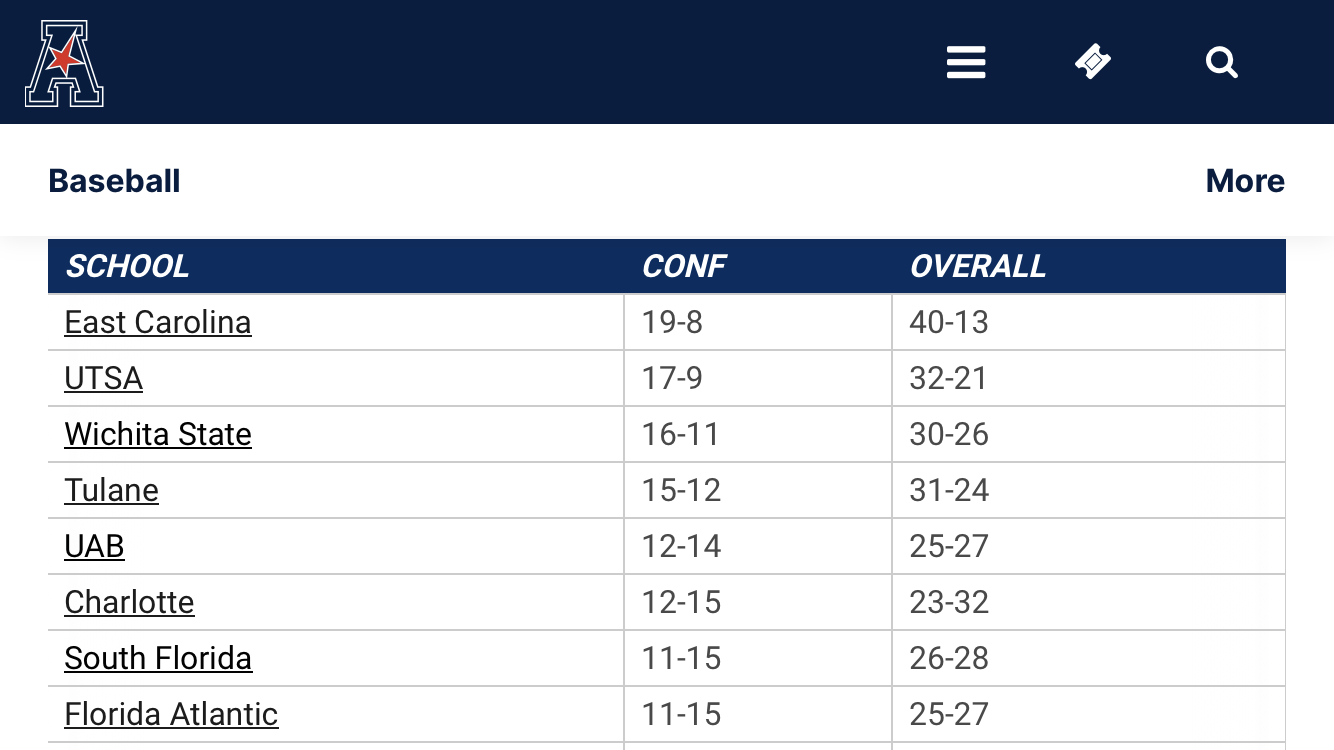Viewport: 1334px width, 750px height.
Task: Click the SCHOOL column header
Action: point(127,266)
